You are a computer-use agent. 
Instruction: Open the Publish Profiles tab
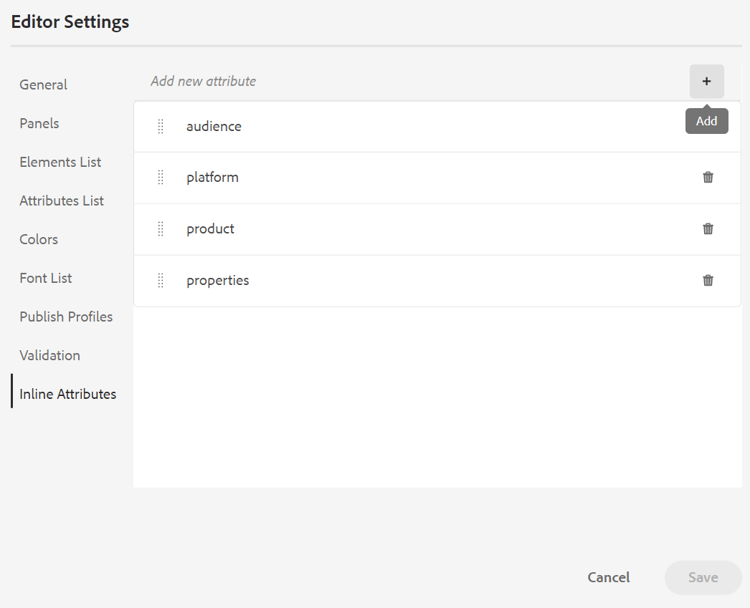[66, 317]
